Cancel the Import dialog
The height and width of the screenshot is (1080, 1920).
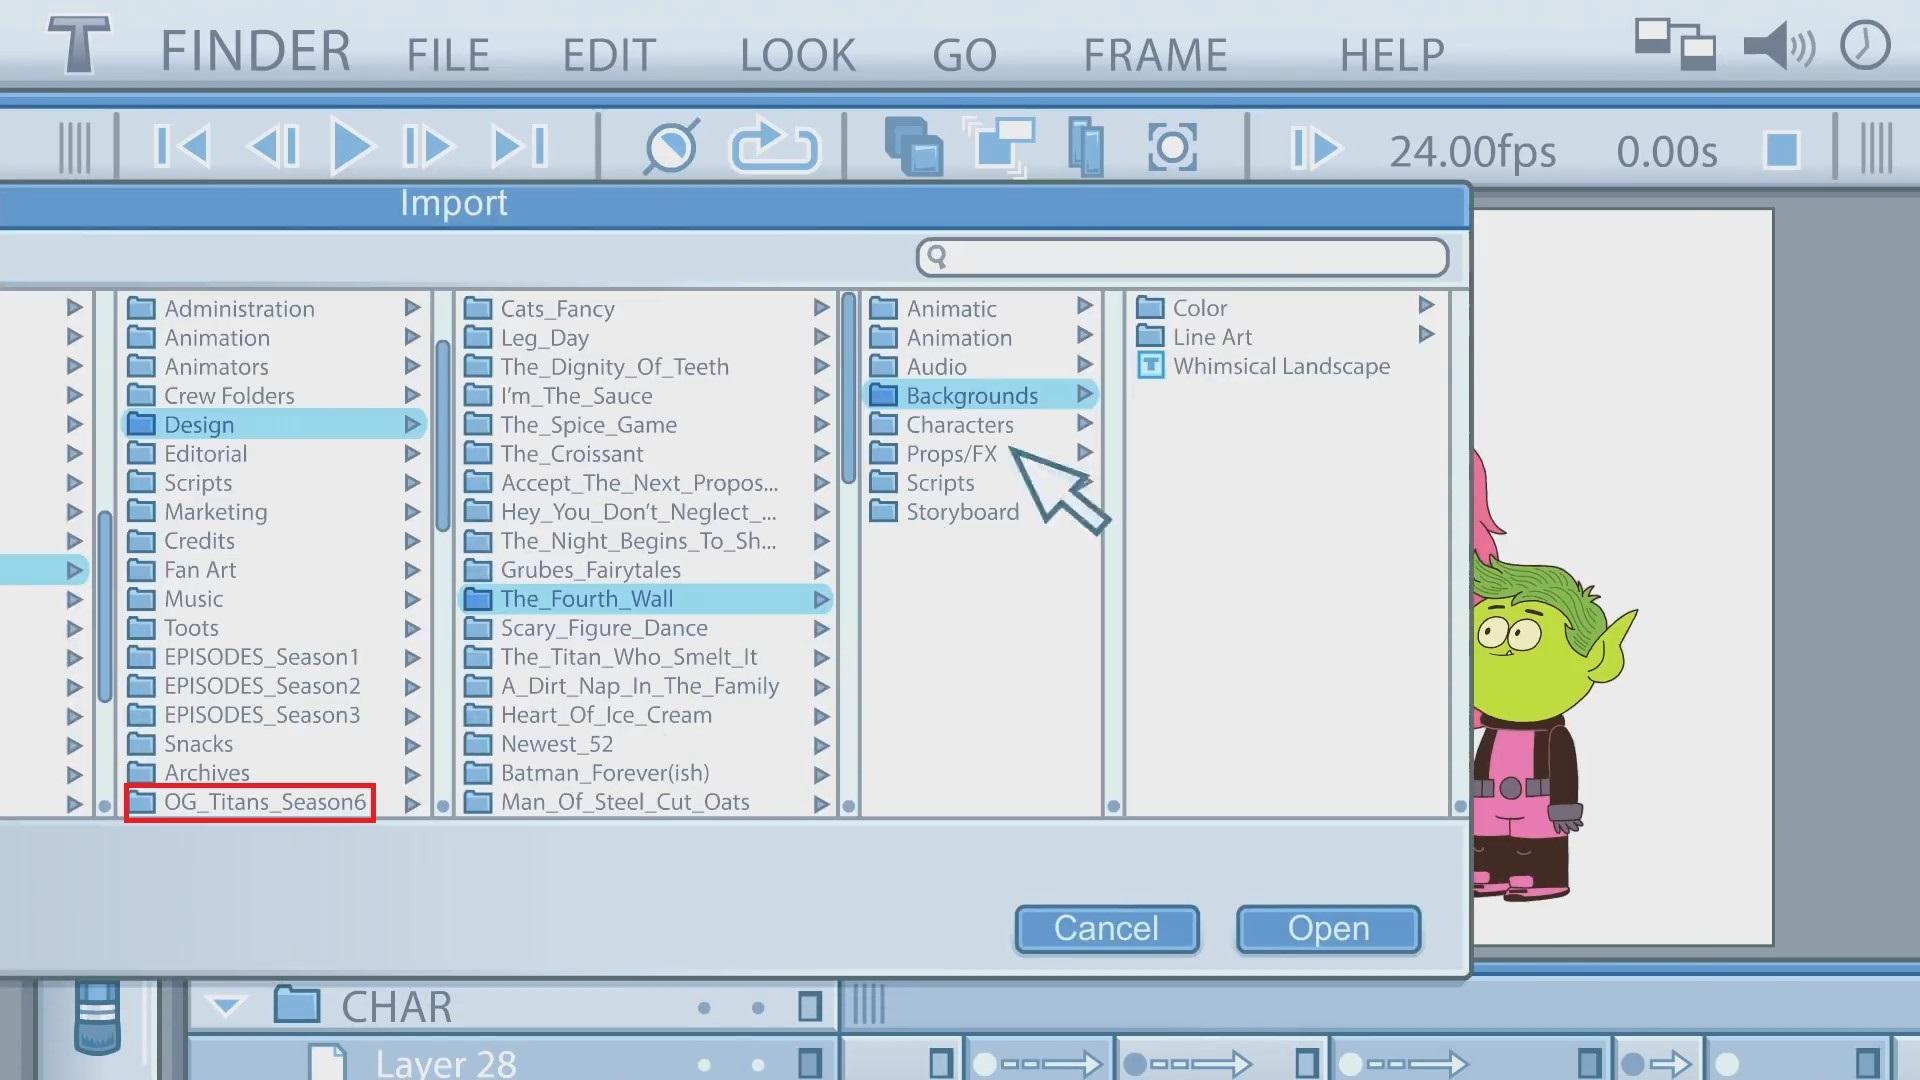[1107, 929]
